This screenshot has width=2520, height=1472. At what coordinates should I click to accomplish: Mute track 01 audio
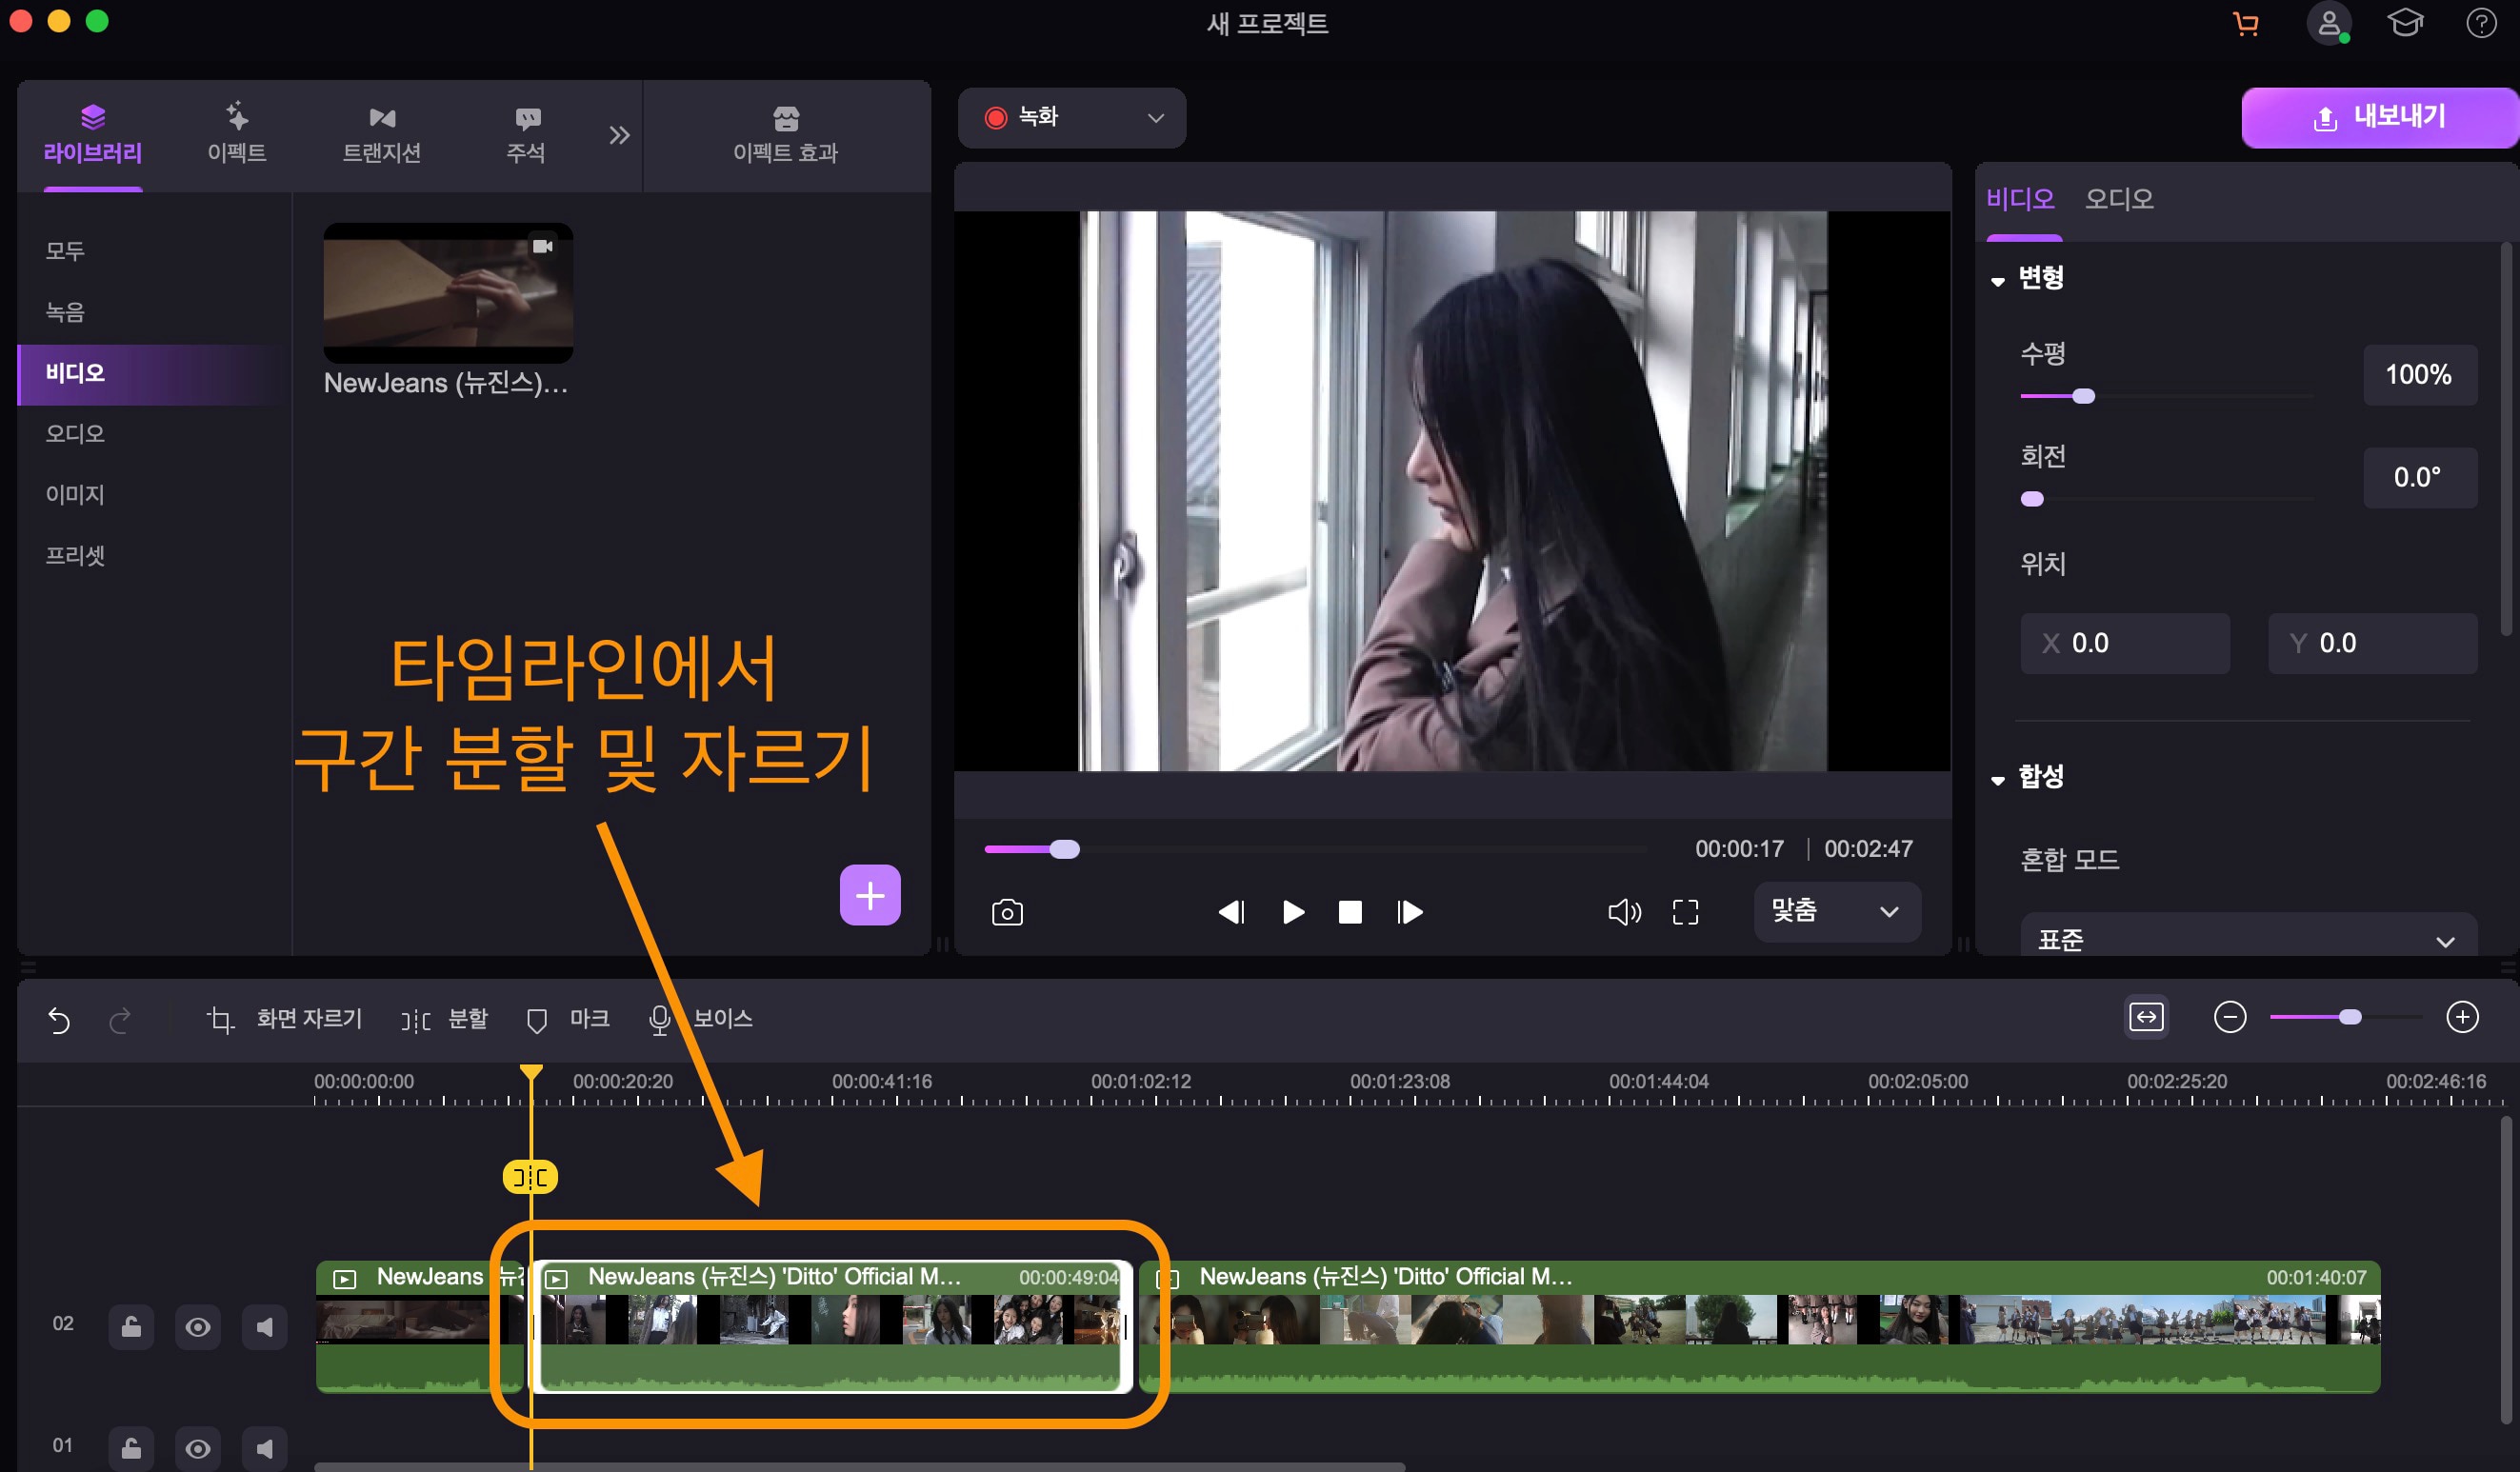click(x=265, y=1448)
